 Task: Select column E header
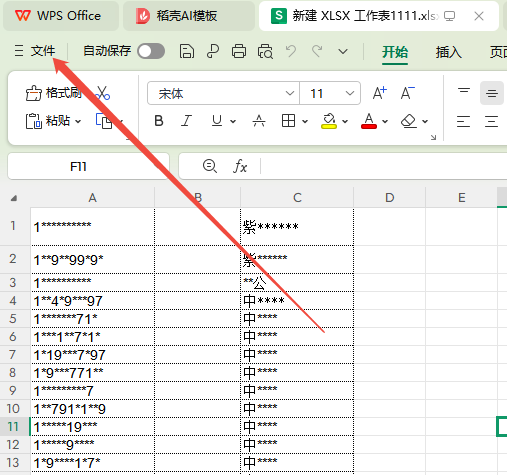pyautogui.click(x=462, y=198)
